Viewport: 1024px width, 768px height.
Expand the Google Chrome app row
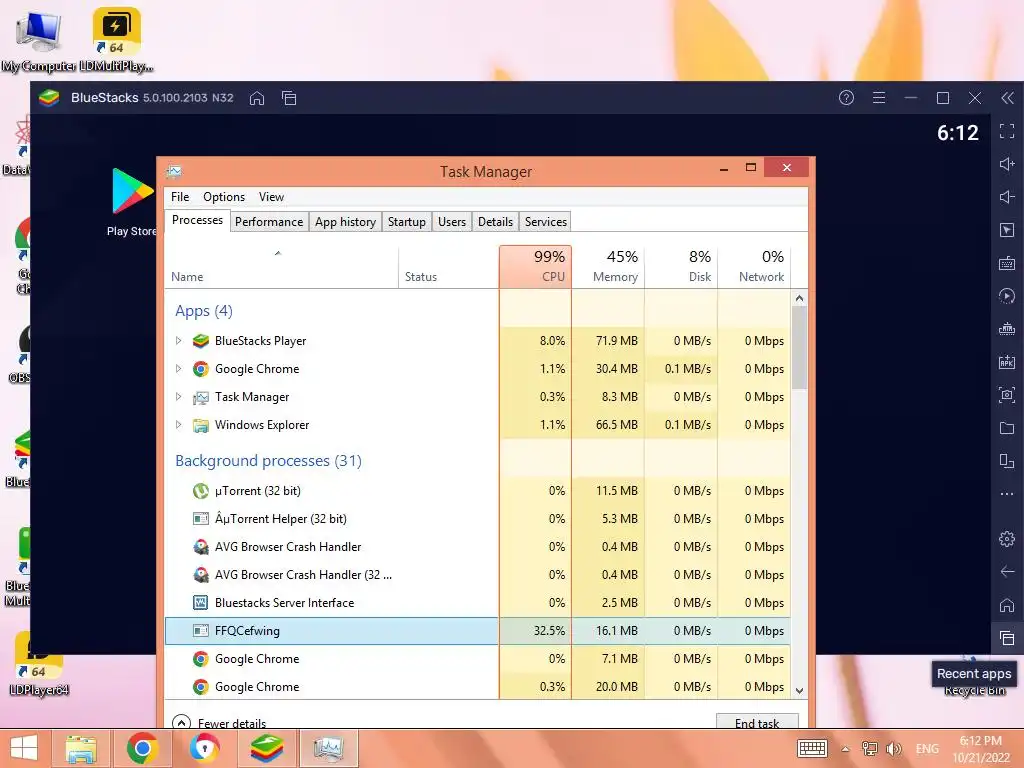pos(178,368)
